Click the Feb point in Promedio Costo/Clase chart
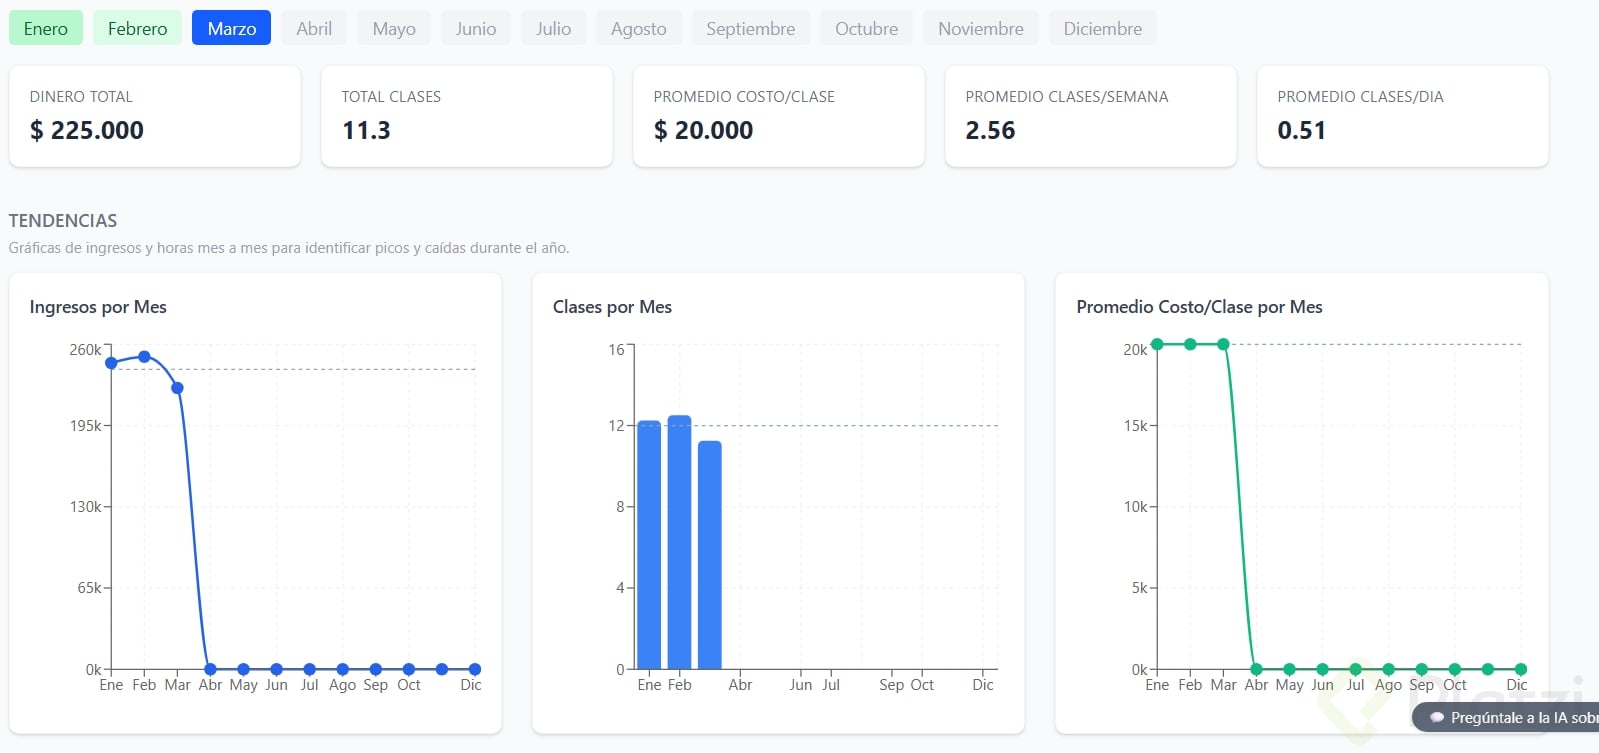1599x753 pixels. pos(1190,344)
